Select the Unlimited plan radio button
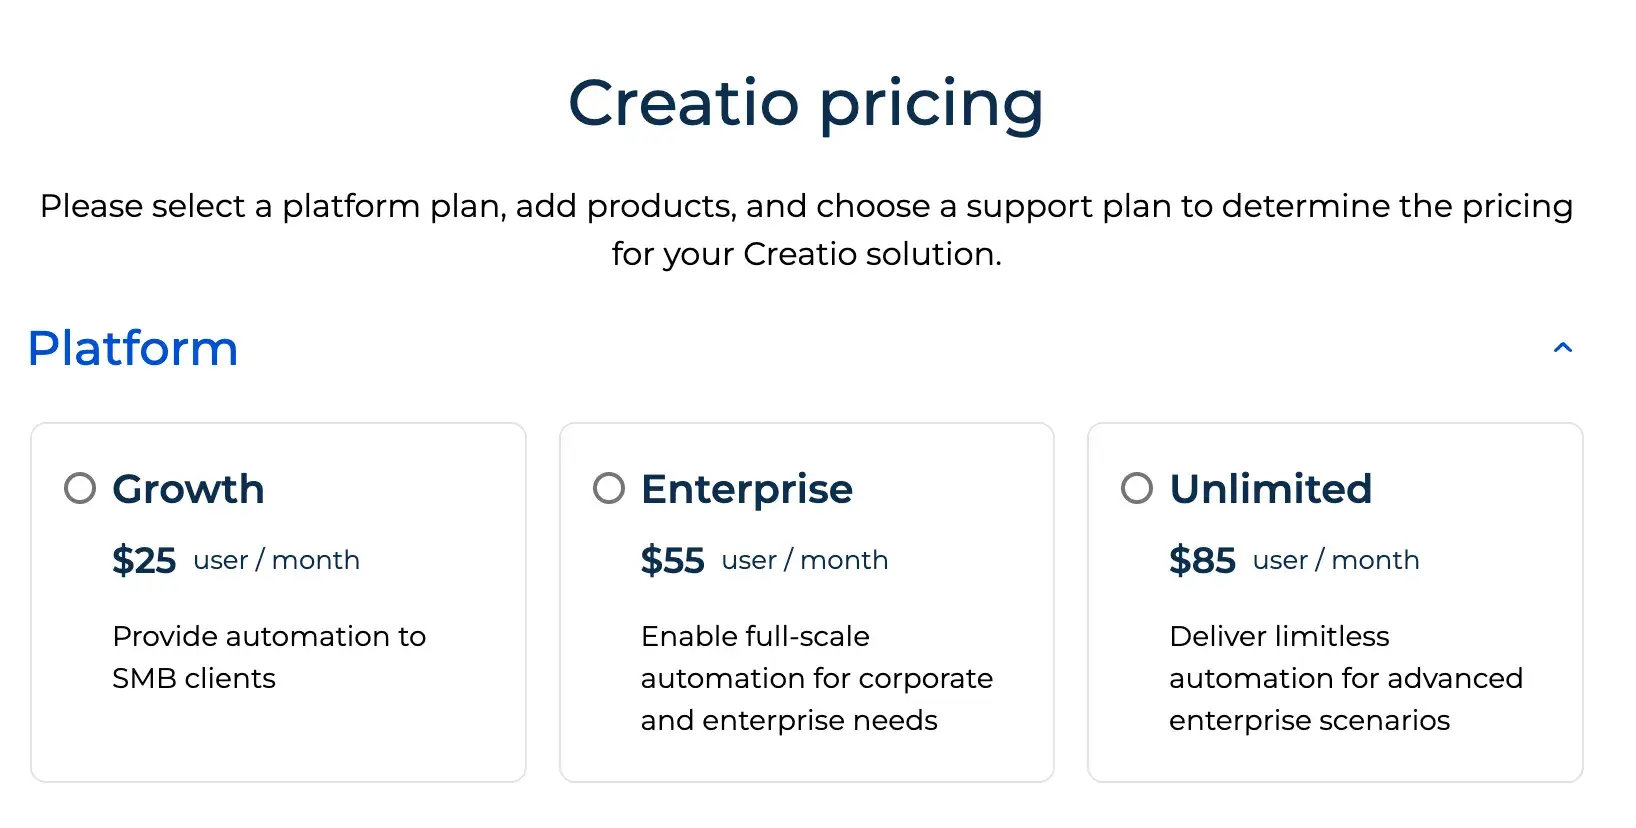The height and width of the screenshot is (828, 1636). pyautogui.click(x=1136, y=488)
